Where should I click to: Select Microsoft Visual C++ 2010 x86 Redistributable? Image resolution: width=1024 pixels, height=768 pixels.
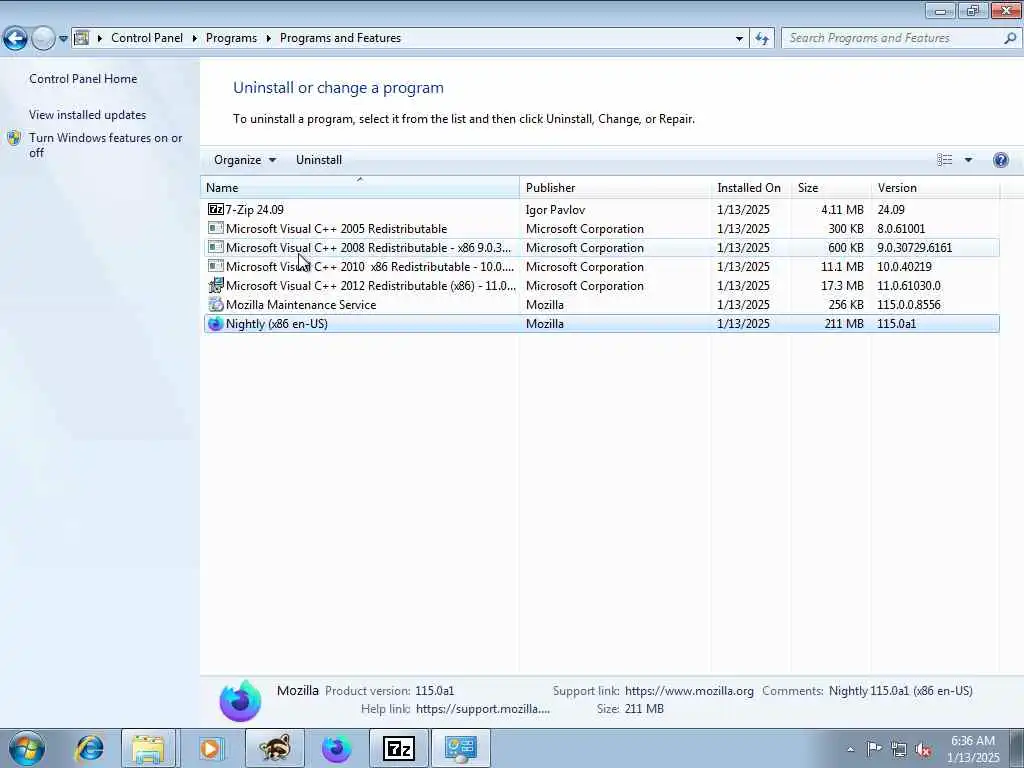point(601,266)
